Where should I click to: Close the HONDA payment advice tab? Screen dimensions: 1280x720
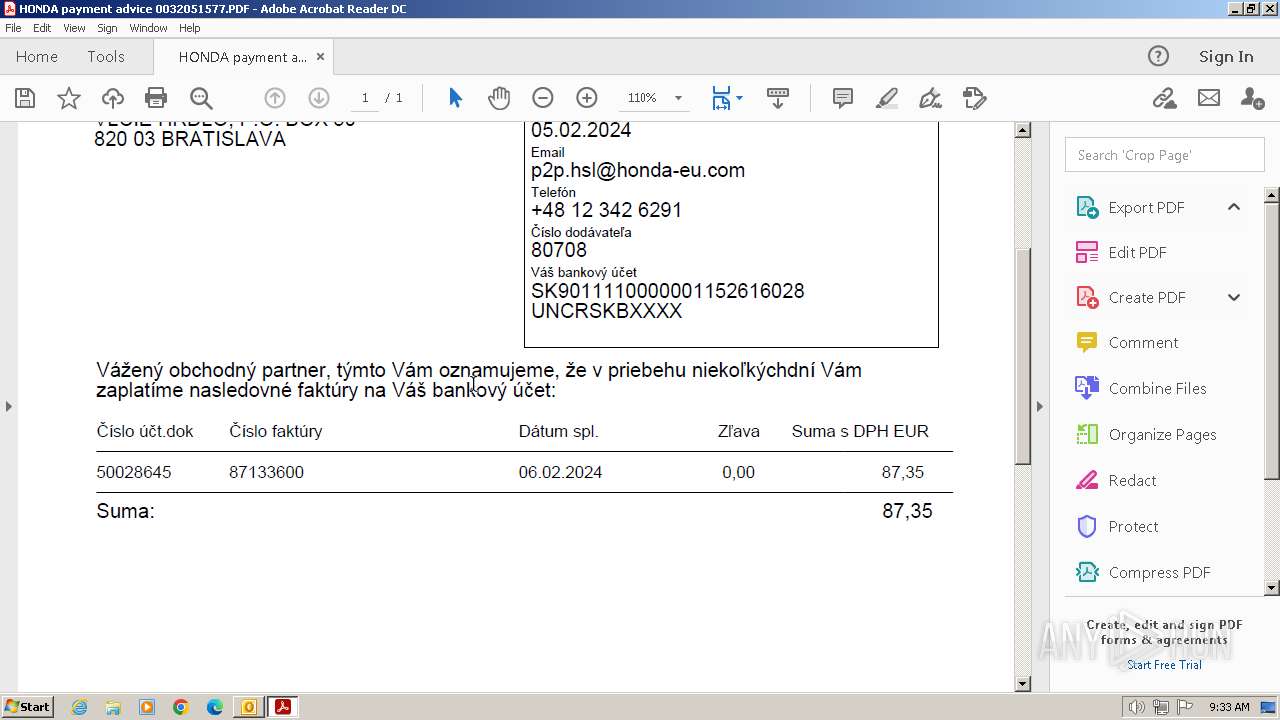[320, 57]
